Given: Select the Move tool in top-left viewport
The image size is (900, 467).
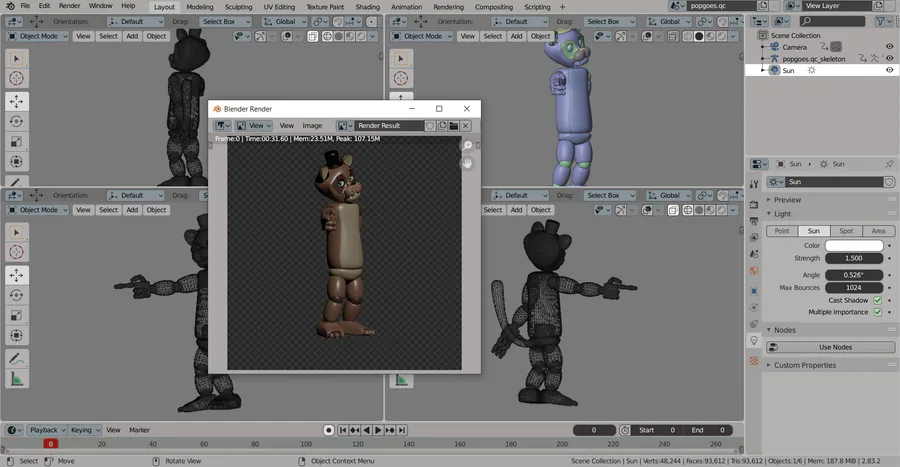Looking at the screenshot, I should [x=16, y=102].
